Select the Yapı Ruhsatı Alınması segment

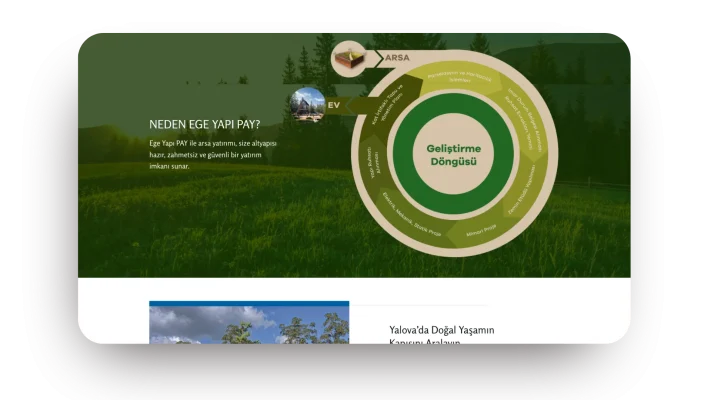tap(373, 162)
